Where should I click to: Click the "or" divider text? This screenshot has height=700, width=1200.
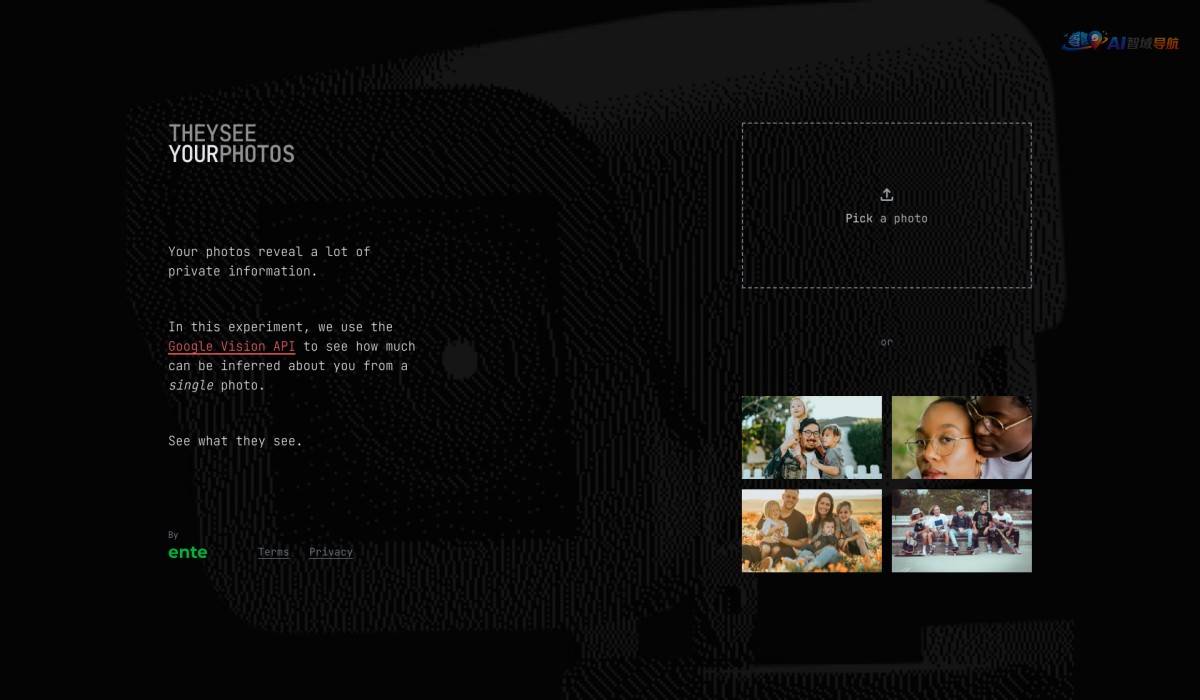tap(886, 342)
